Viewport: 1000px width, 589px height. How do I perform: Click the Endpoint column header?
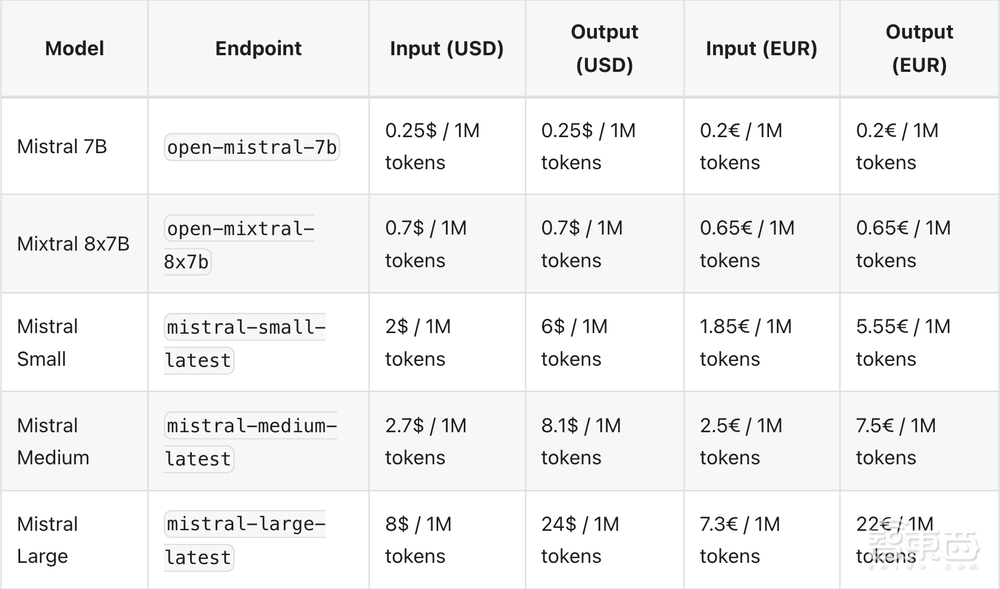(x=258, y=48)
